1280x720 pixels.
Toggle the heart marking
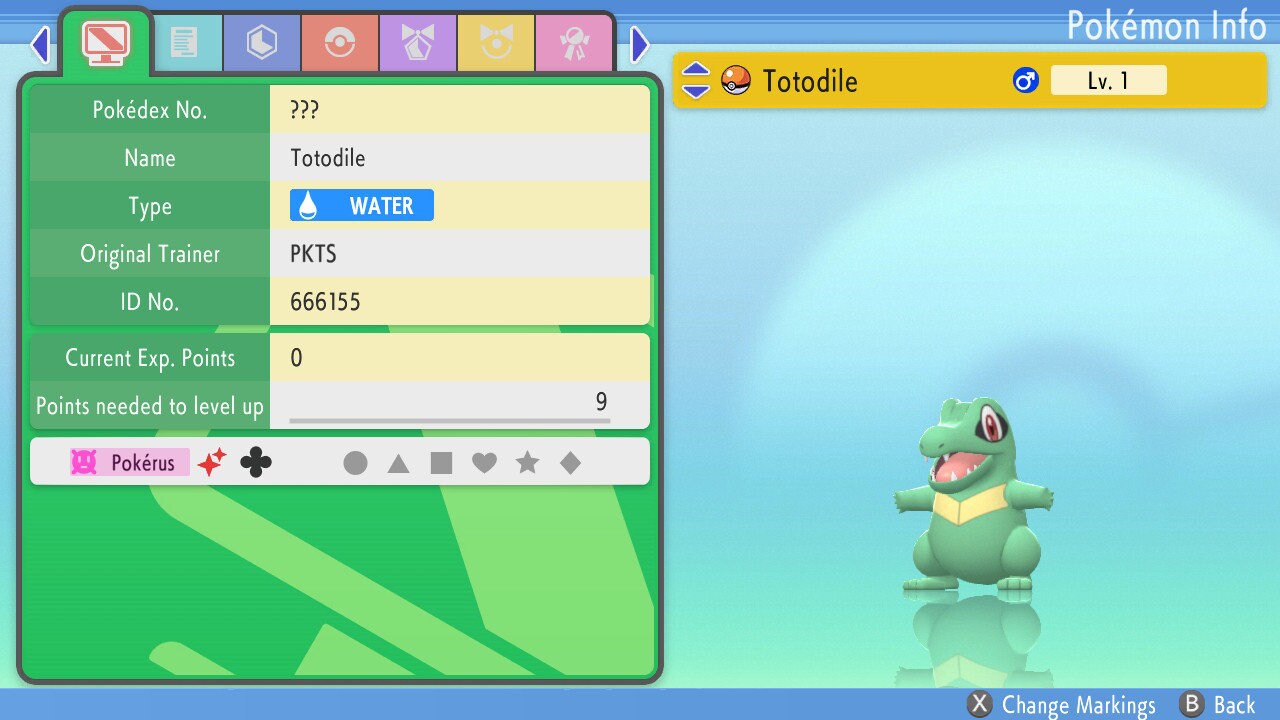point(484,463)
